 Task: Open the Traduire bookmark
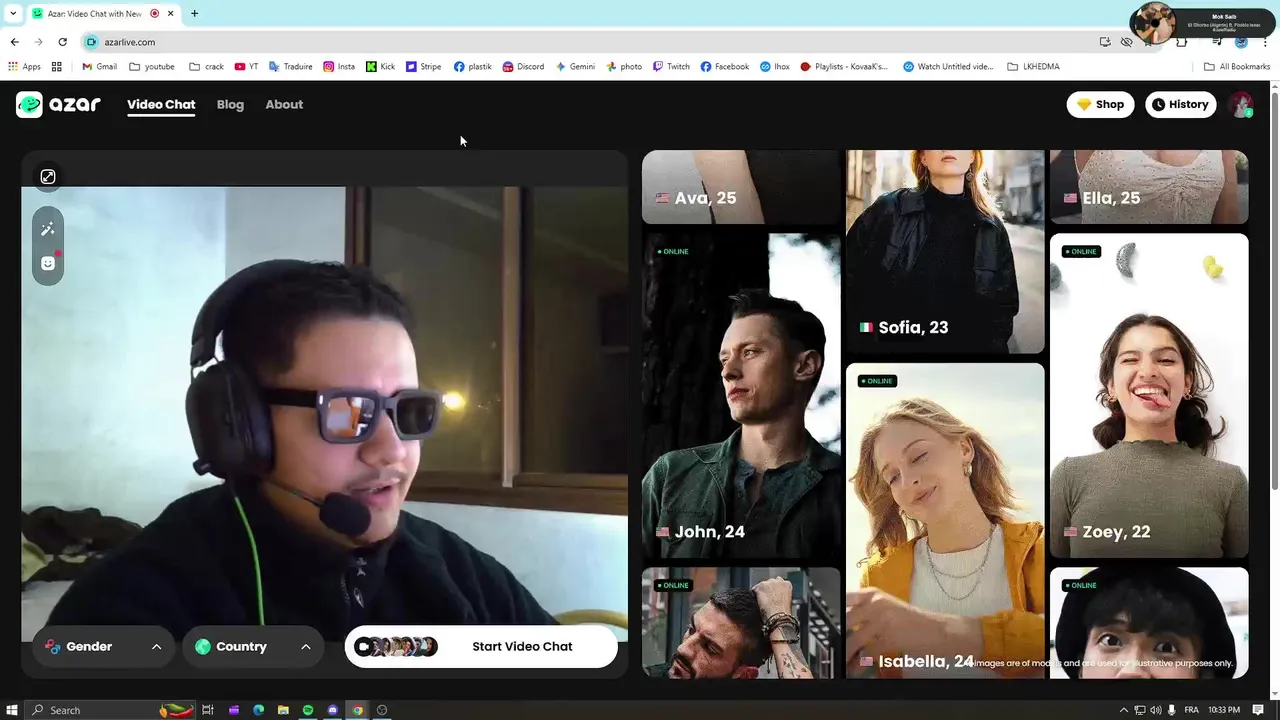point(291,67)
